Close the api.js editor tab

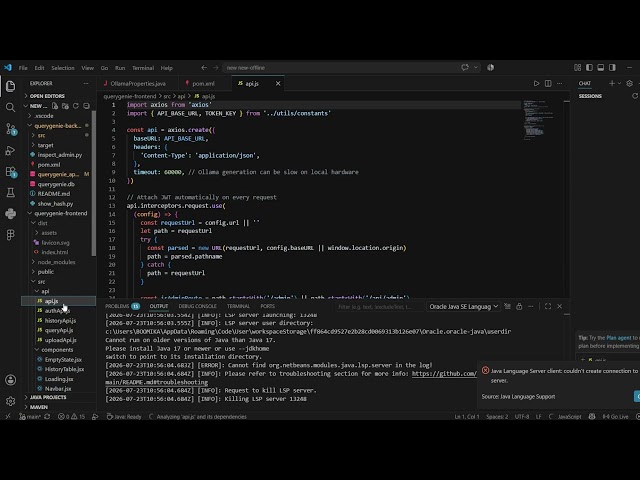click(x=278, y=83)
